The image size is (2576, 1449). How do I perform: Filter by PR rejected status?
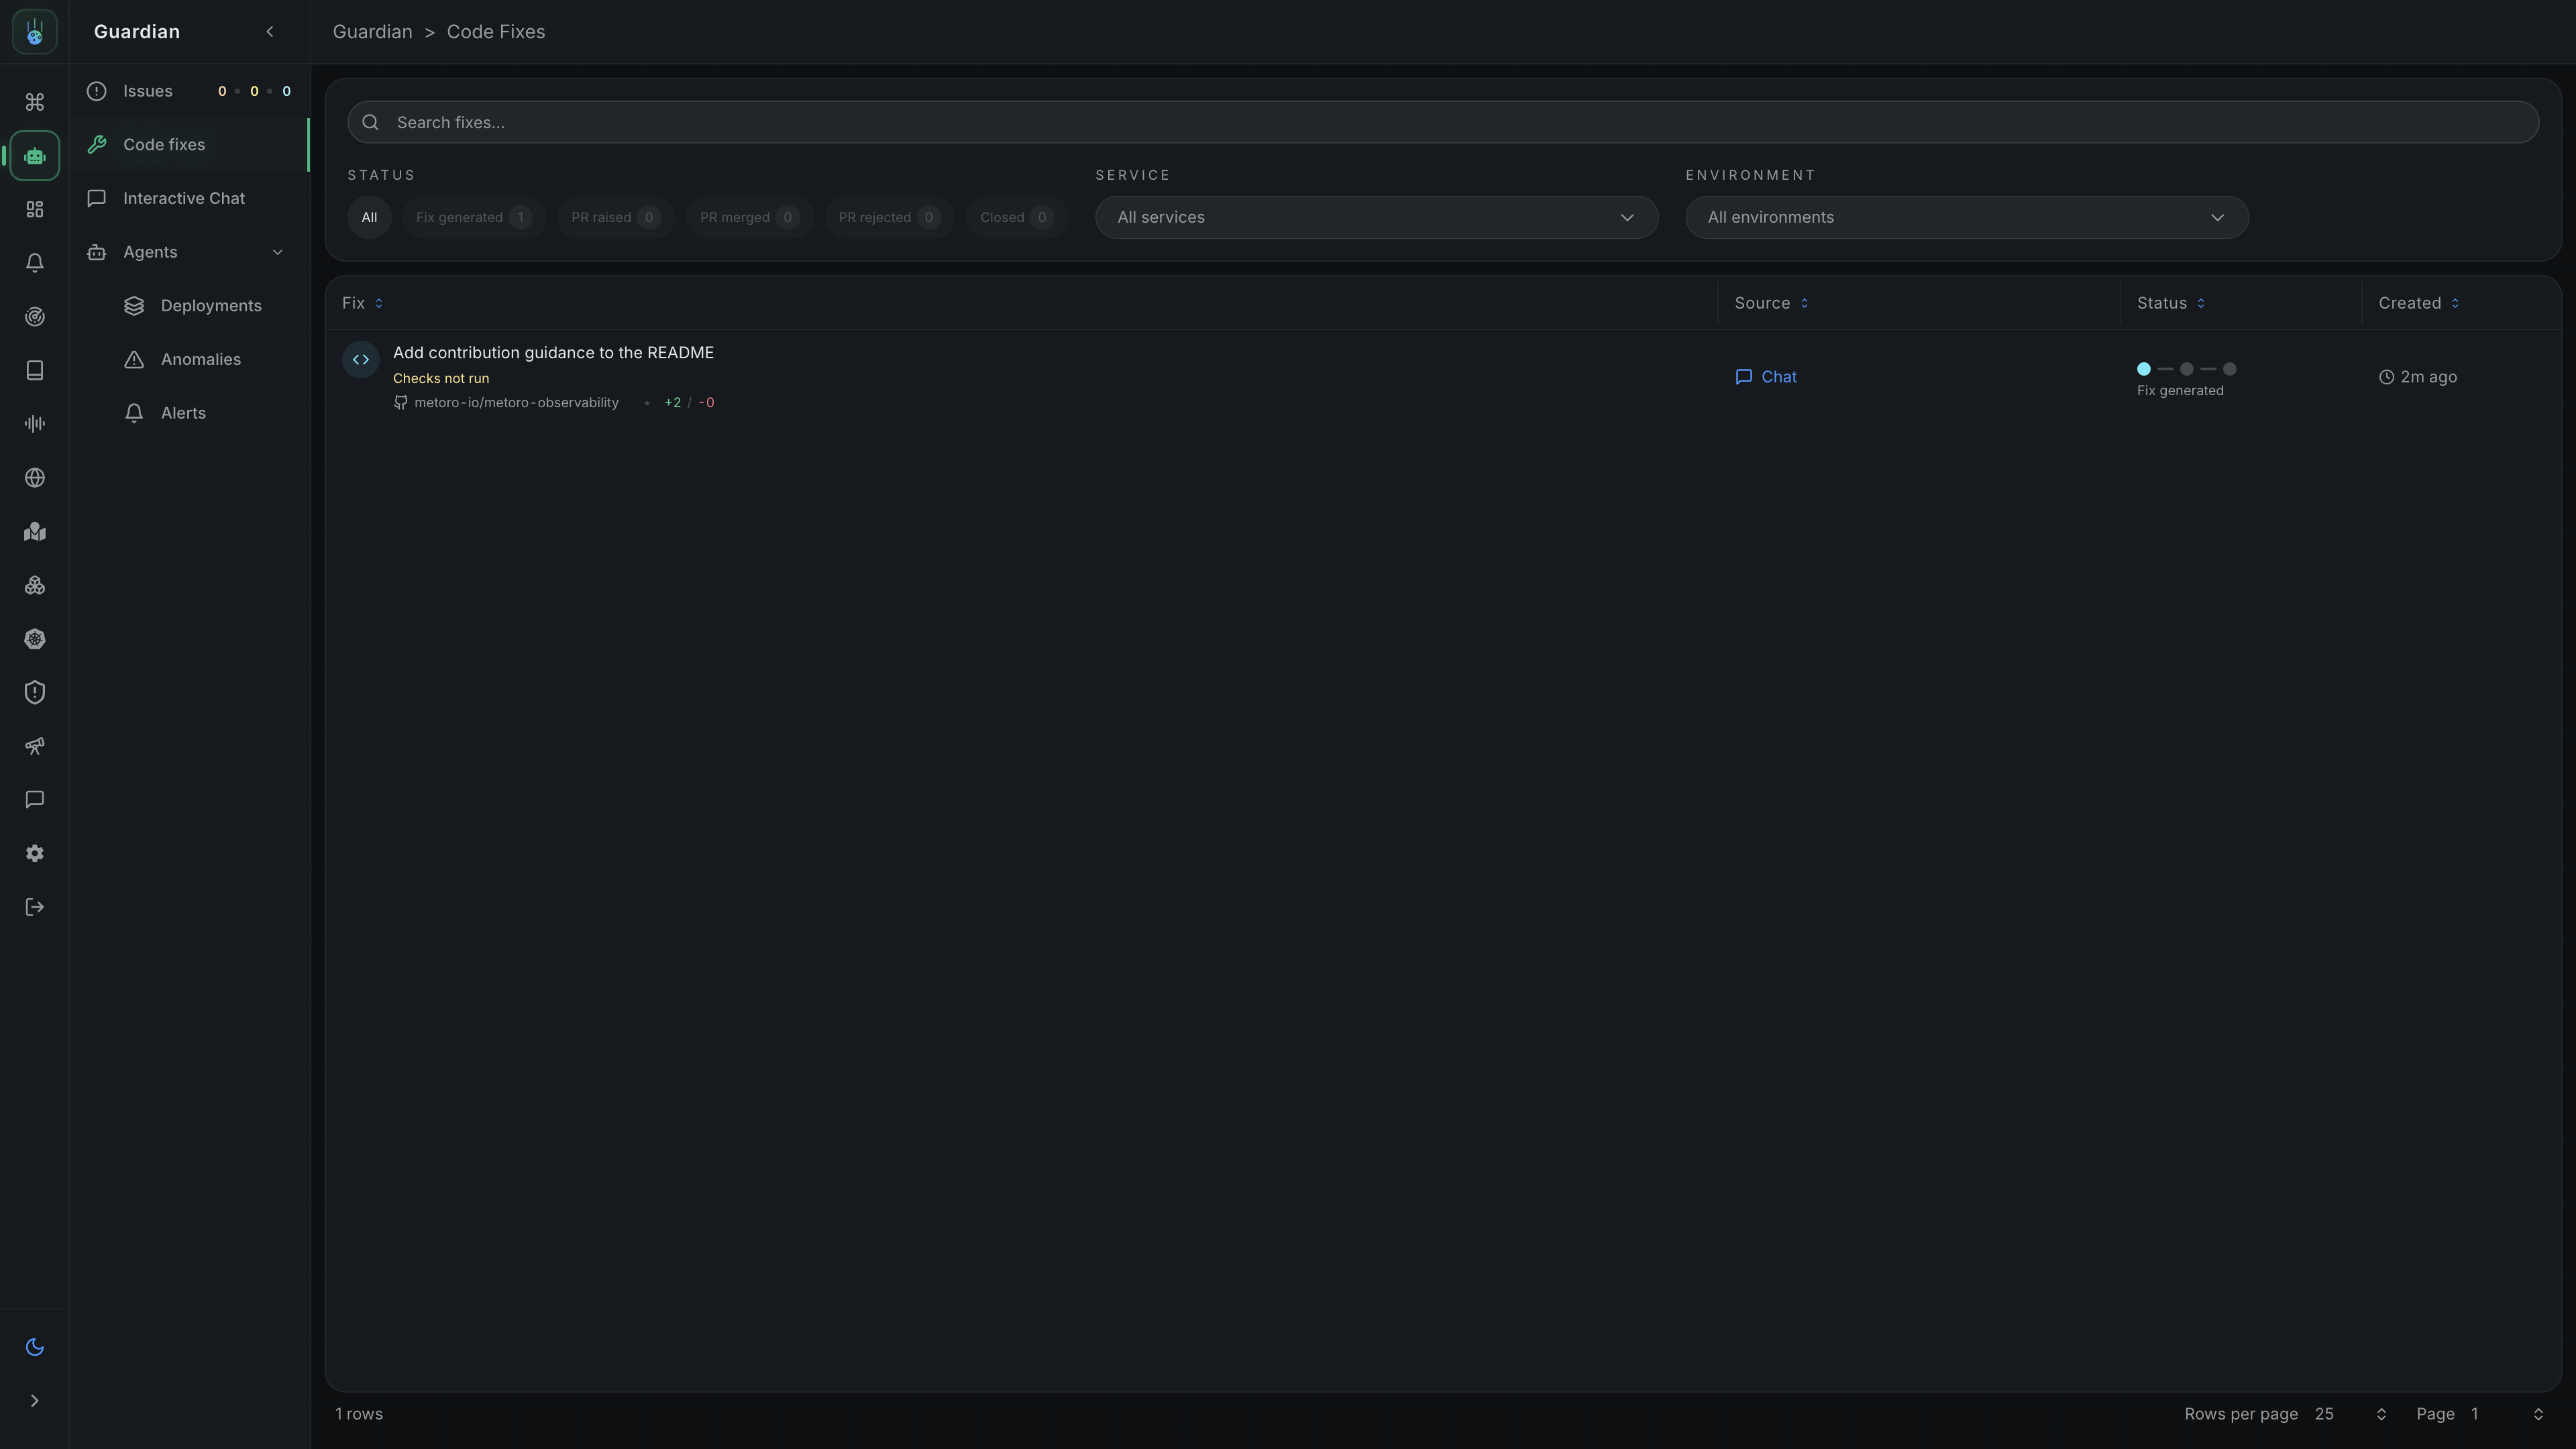pyautogui.click(x=889, y=217)
